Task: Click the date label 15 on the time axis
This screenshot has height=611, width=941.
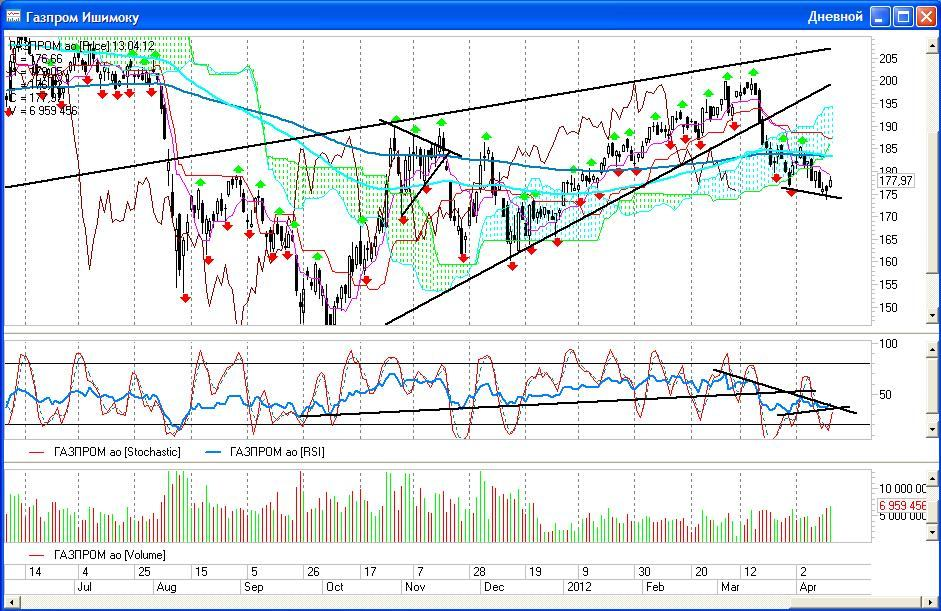Action: [201, 571]
